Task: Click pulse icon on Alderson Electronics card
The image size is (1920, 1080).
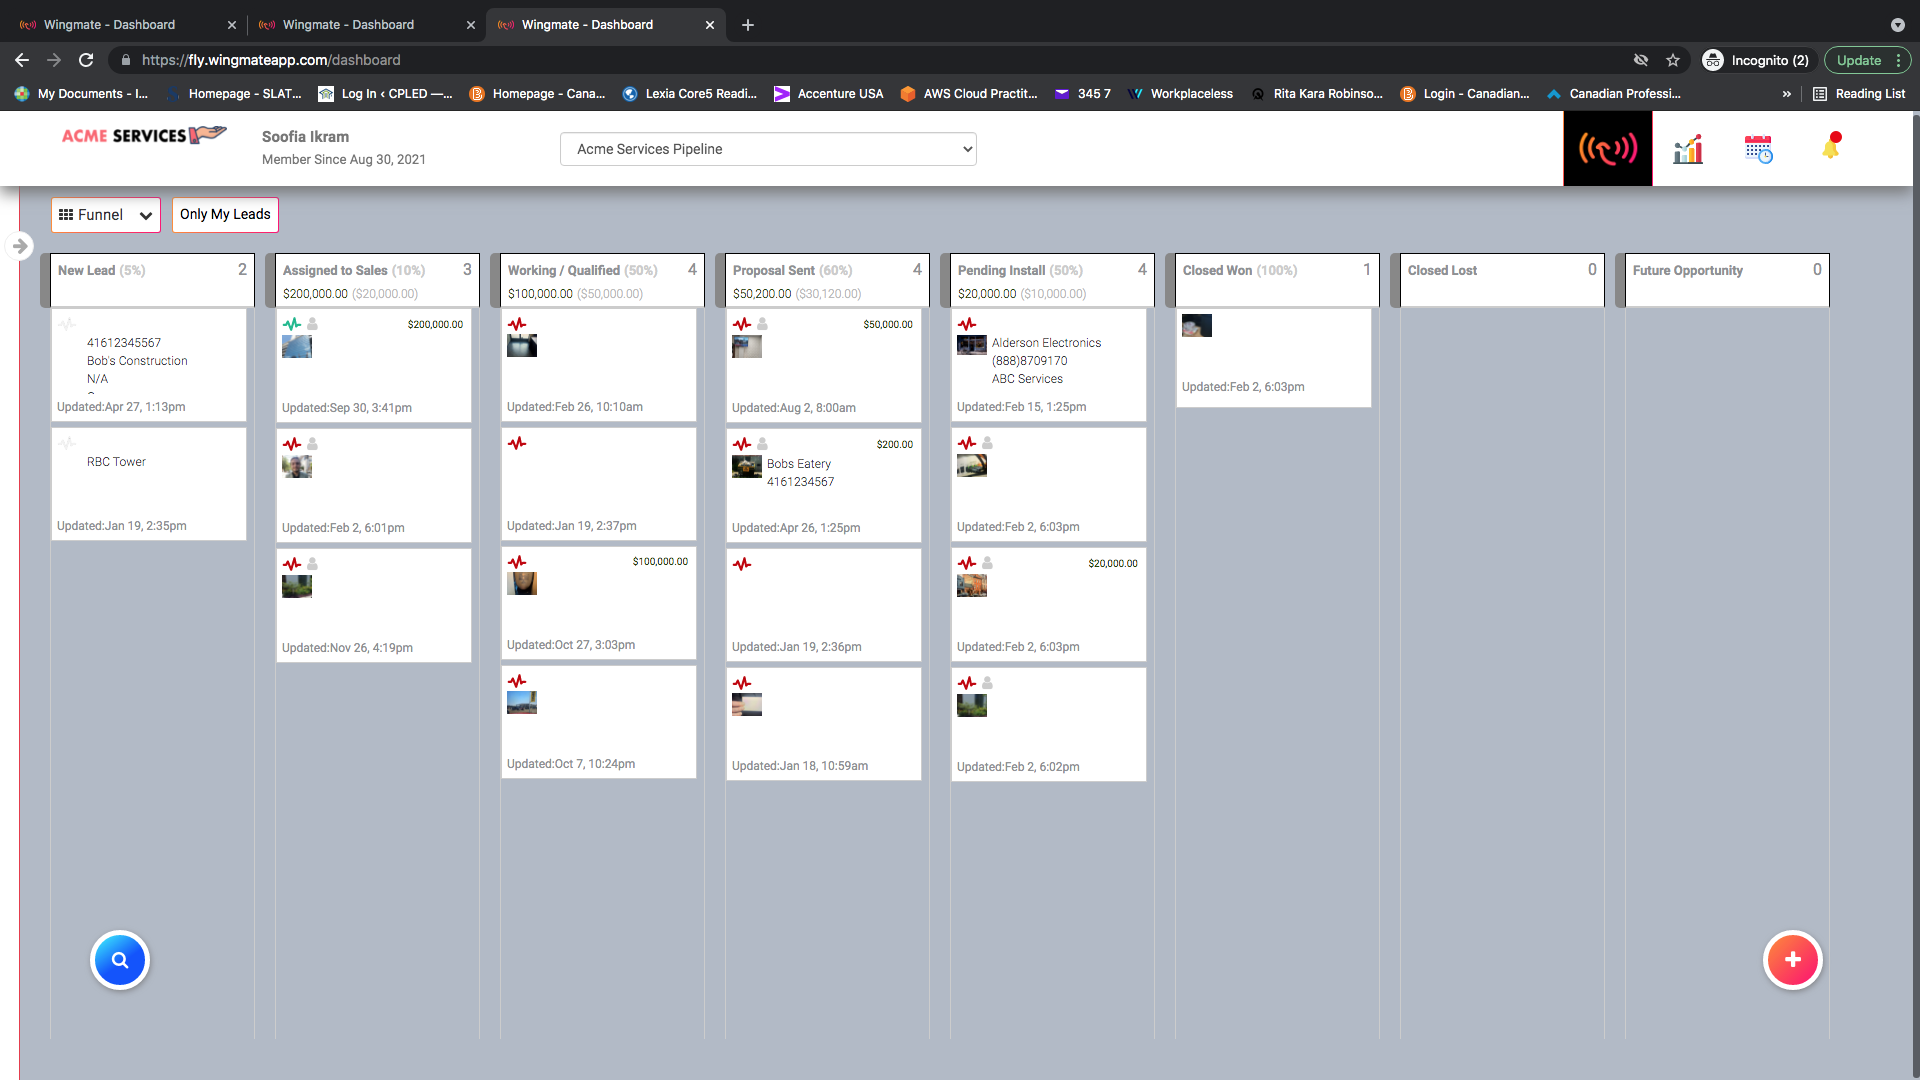Action: point(966,324)
